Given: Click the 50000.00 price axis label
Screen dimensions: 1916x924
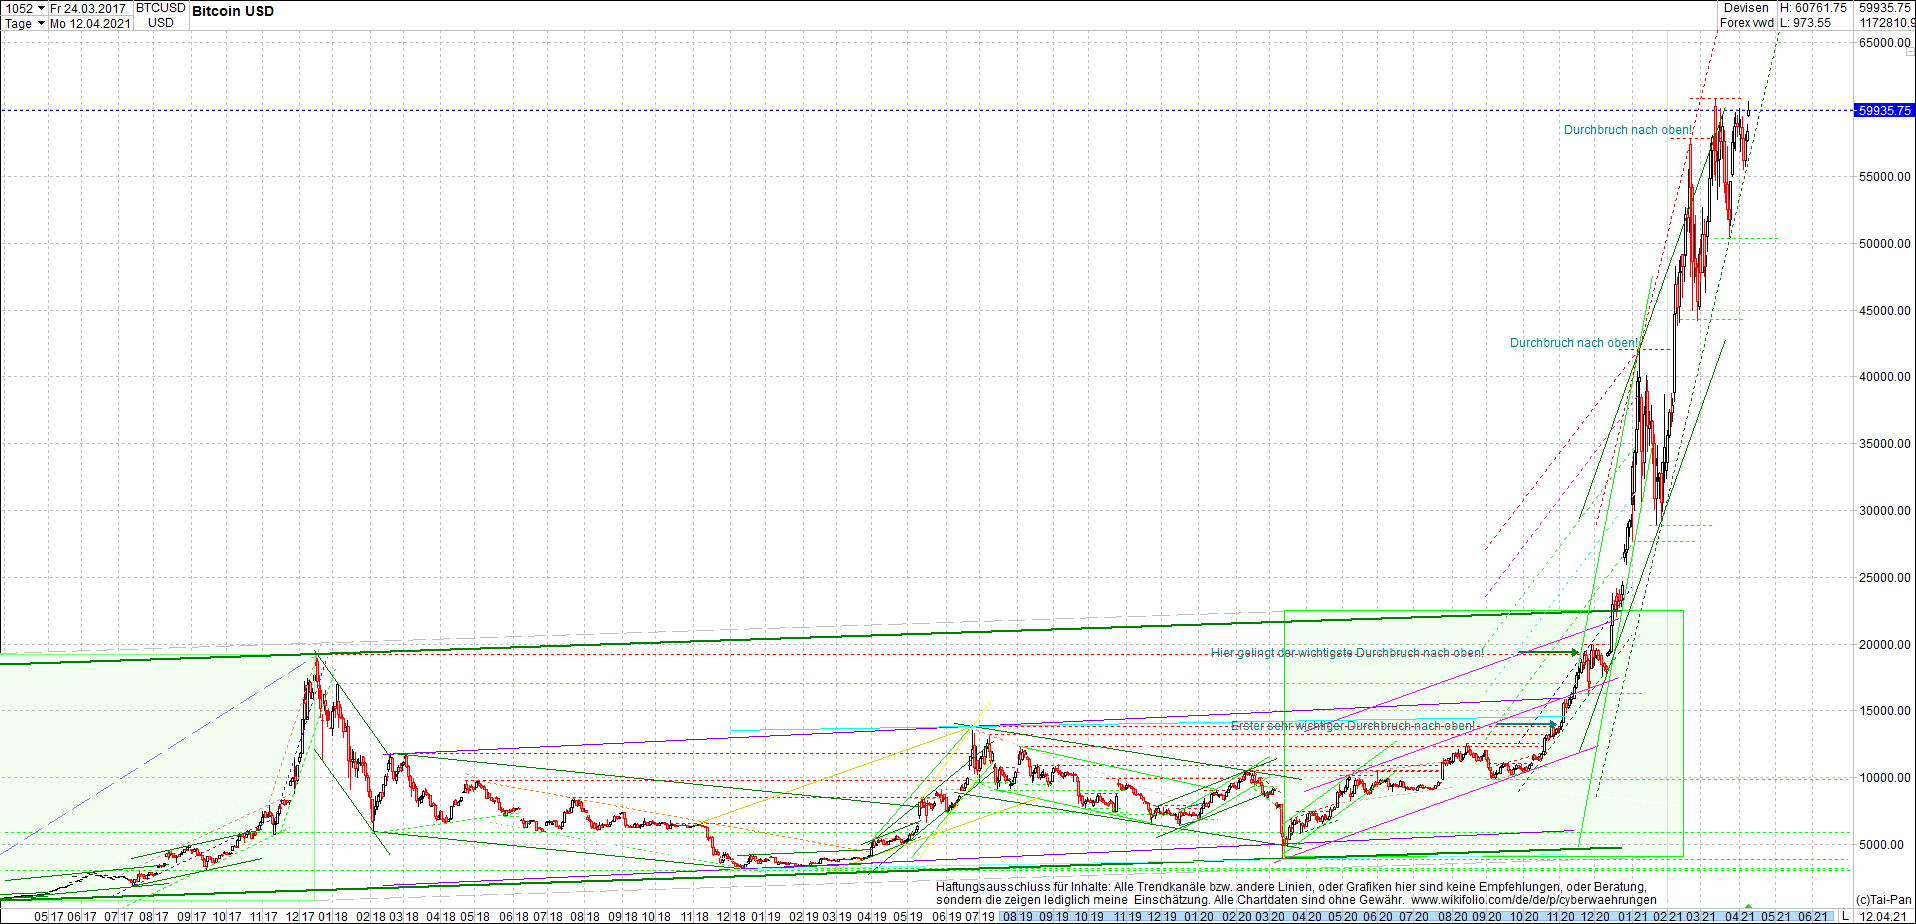Looking at the screenshot, I should click(1885, 244).
